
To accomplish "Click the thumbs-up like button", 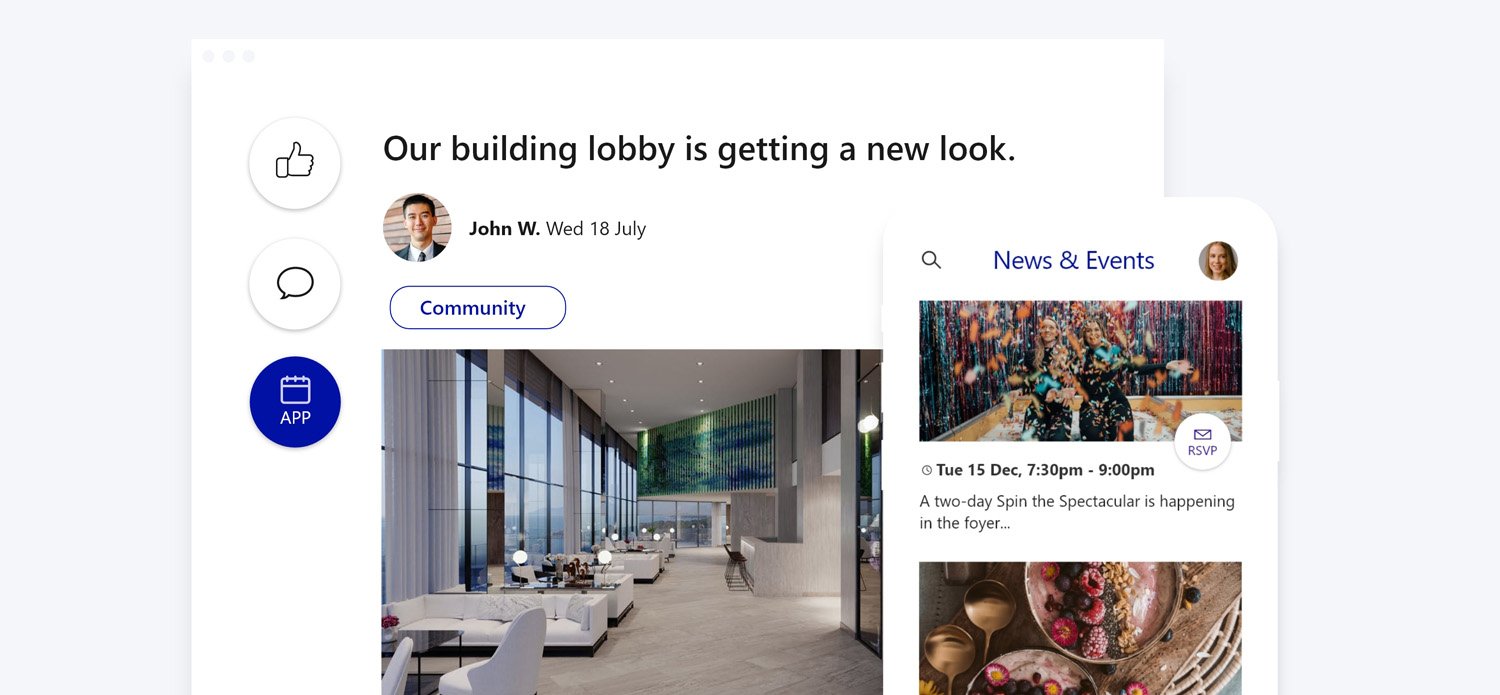I will [x=295, y=163].
